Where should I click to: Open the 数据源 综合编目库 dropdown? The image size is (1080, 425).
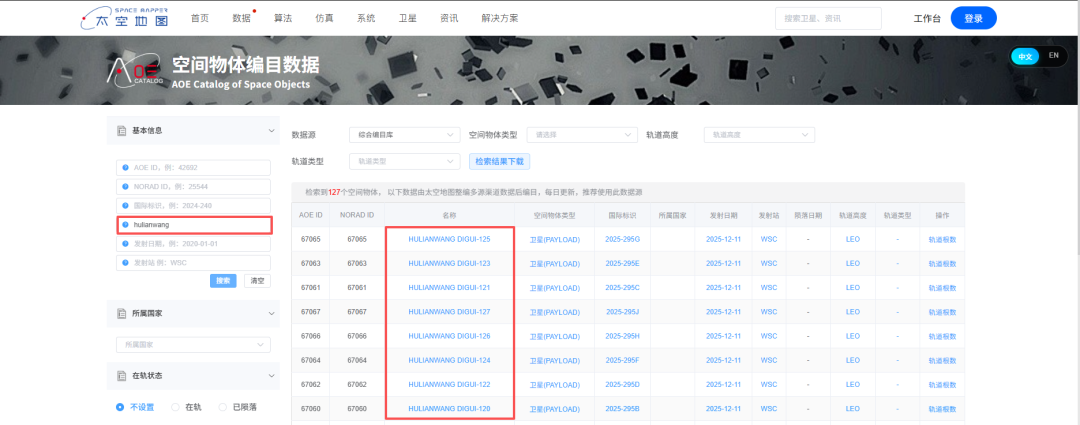click(x=404, y=135)
